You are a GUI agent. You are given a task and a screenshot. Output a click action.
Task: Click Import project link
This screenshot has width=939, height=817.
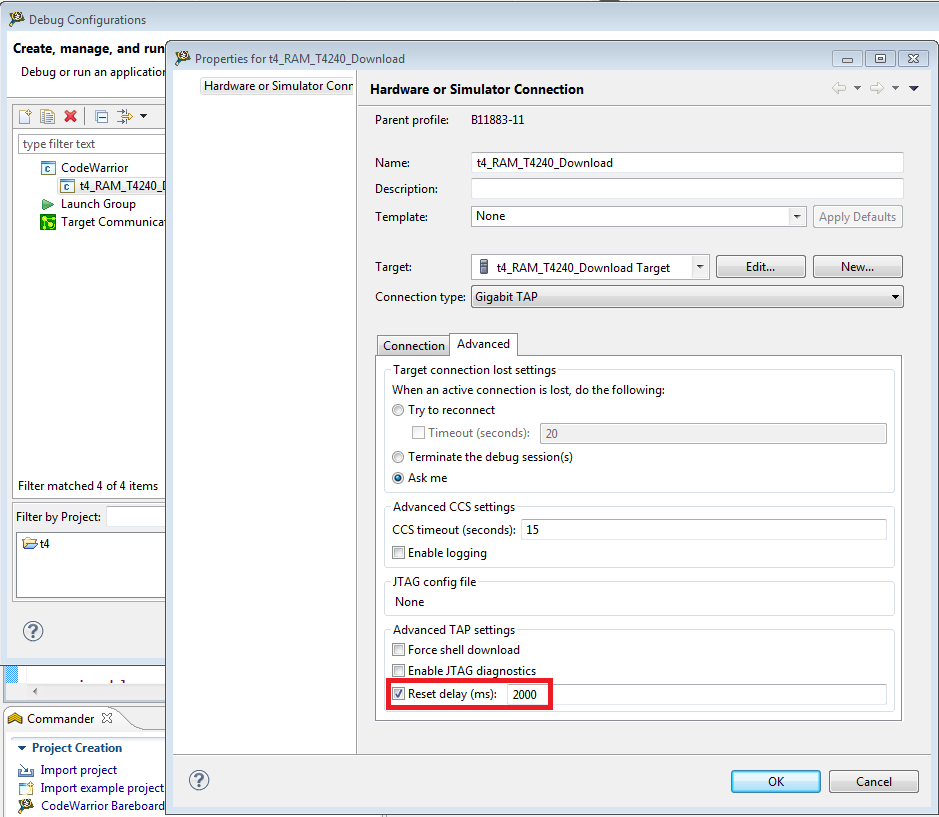pyautogui.click(x=78, y=770)
